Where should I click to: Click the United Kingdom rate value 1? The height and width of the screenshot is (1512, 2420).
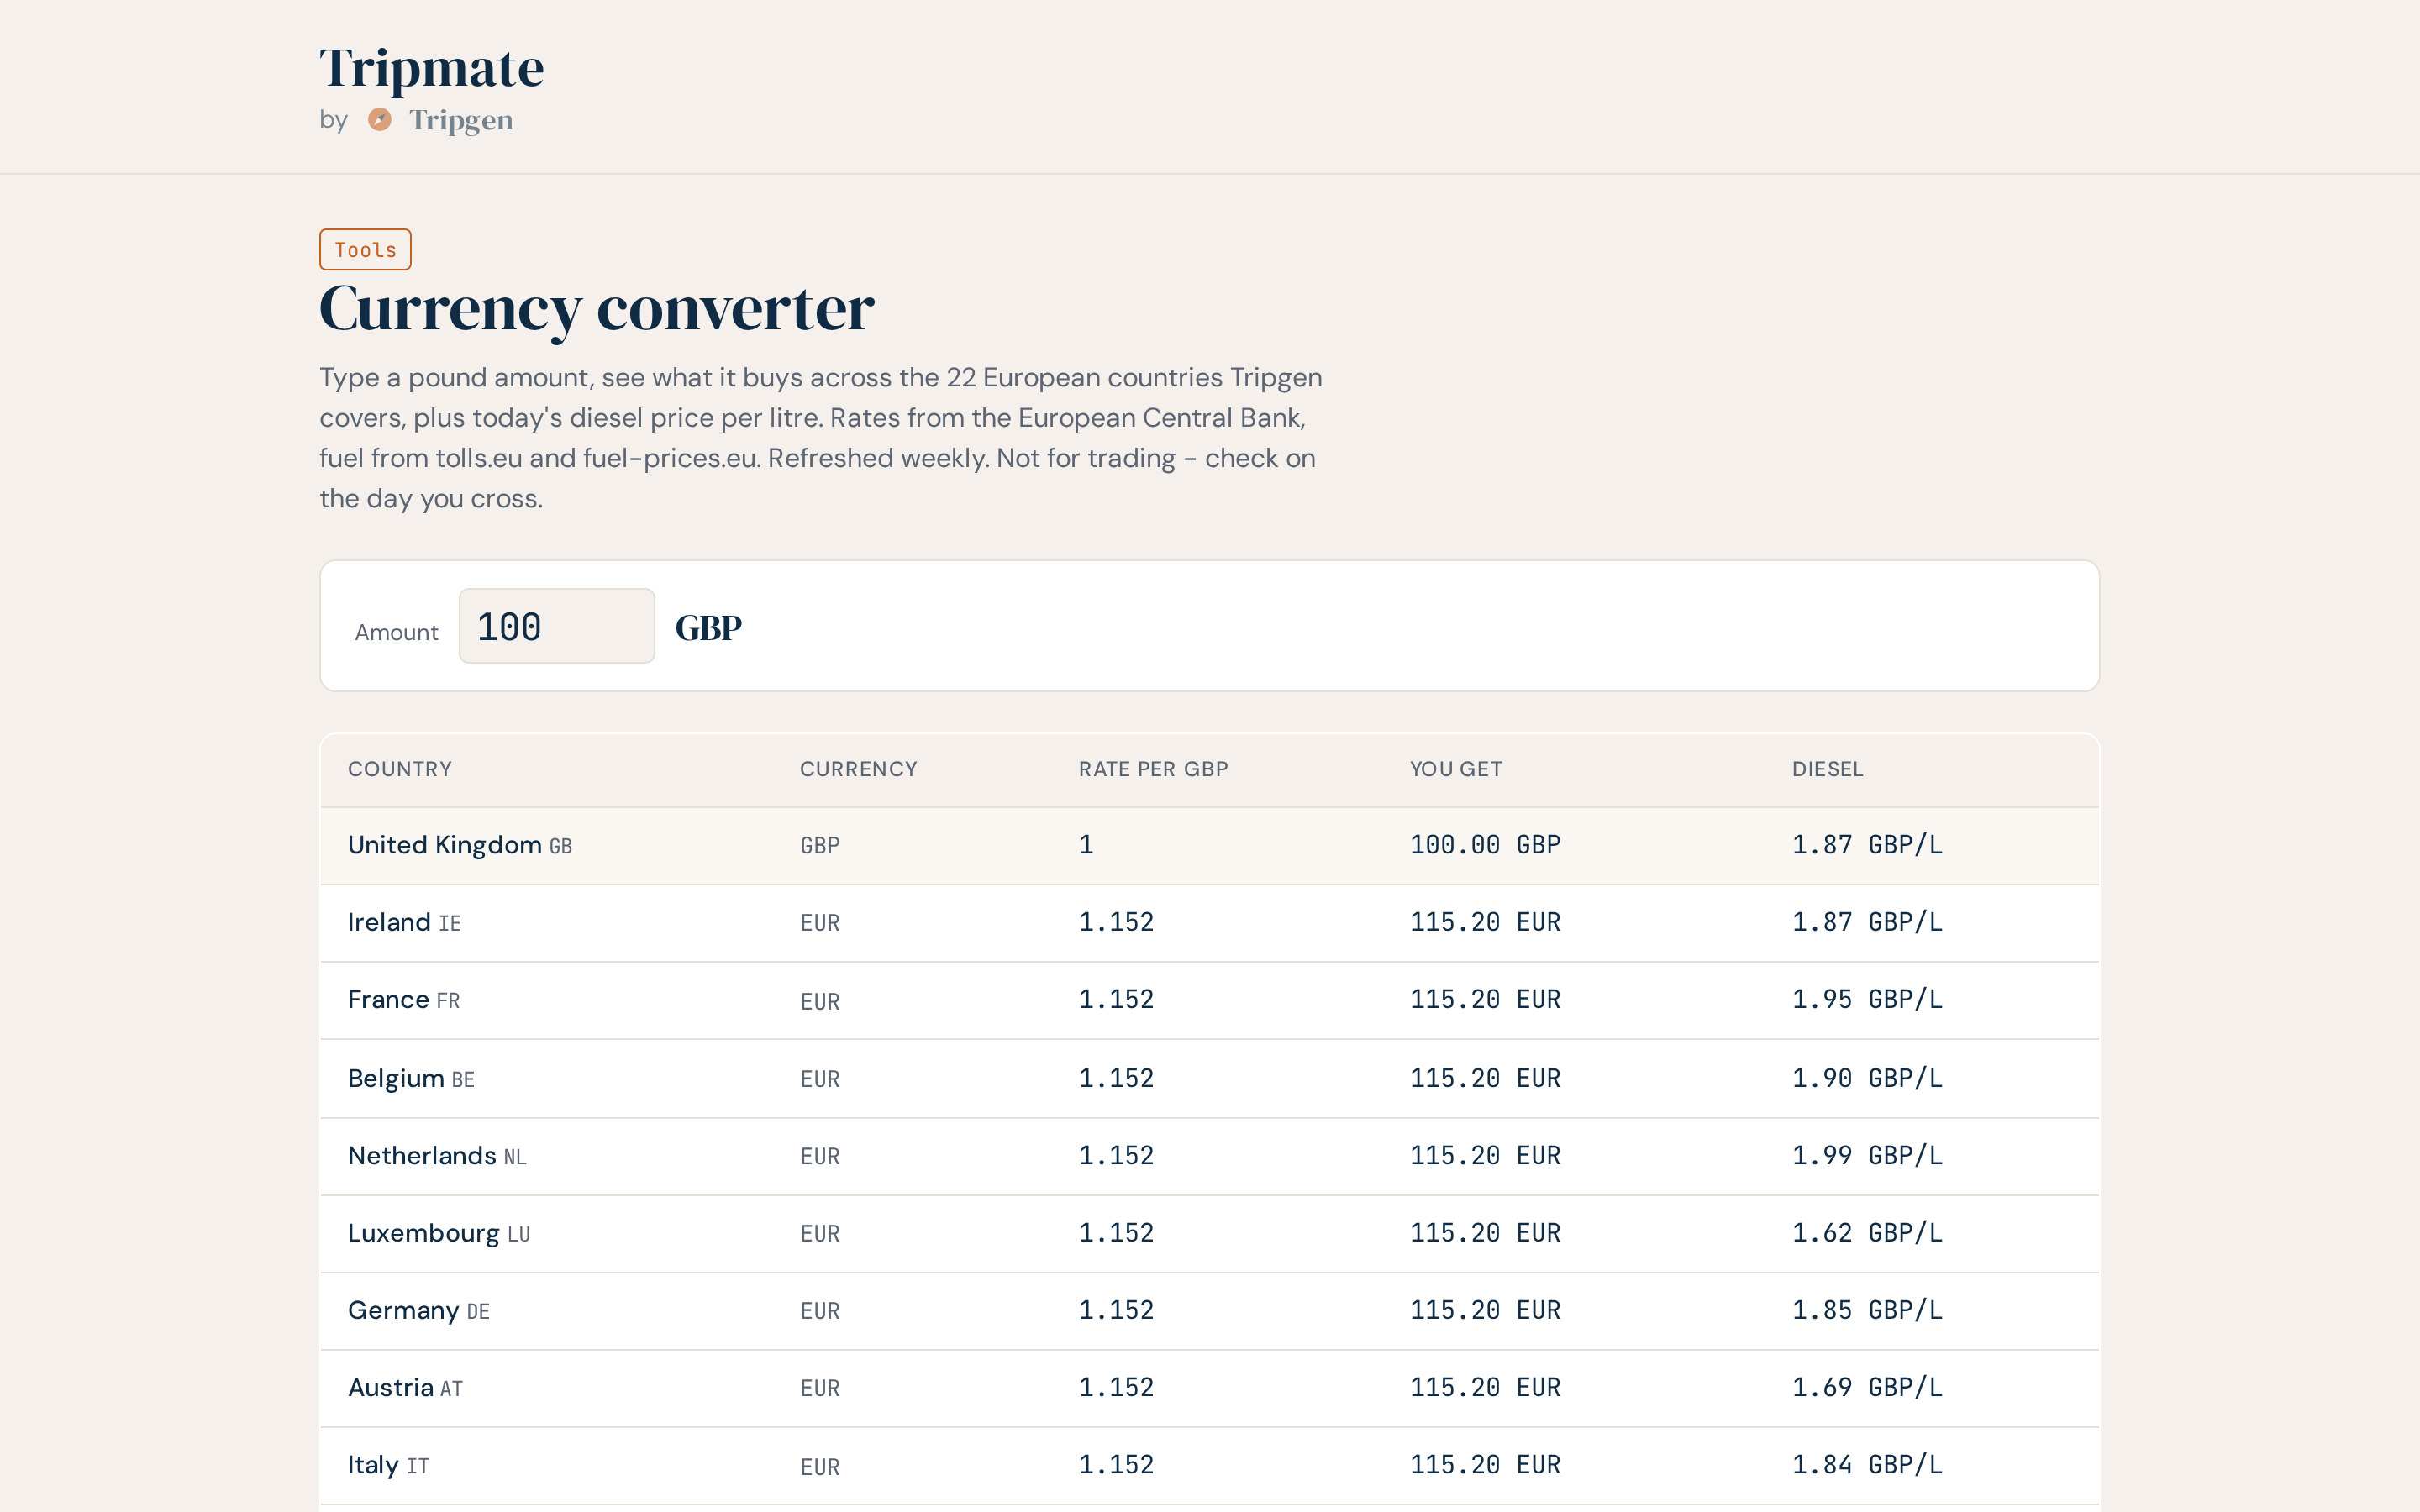(x=1086, y=845)
